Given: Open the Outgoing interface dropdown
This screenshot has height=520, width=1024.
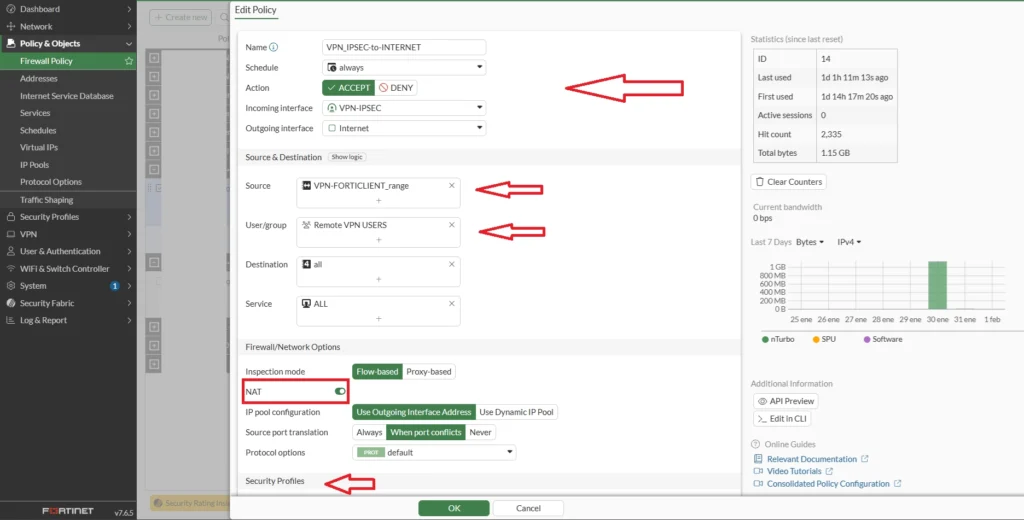Looking at the screenshot, I should point(404,128).
